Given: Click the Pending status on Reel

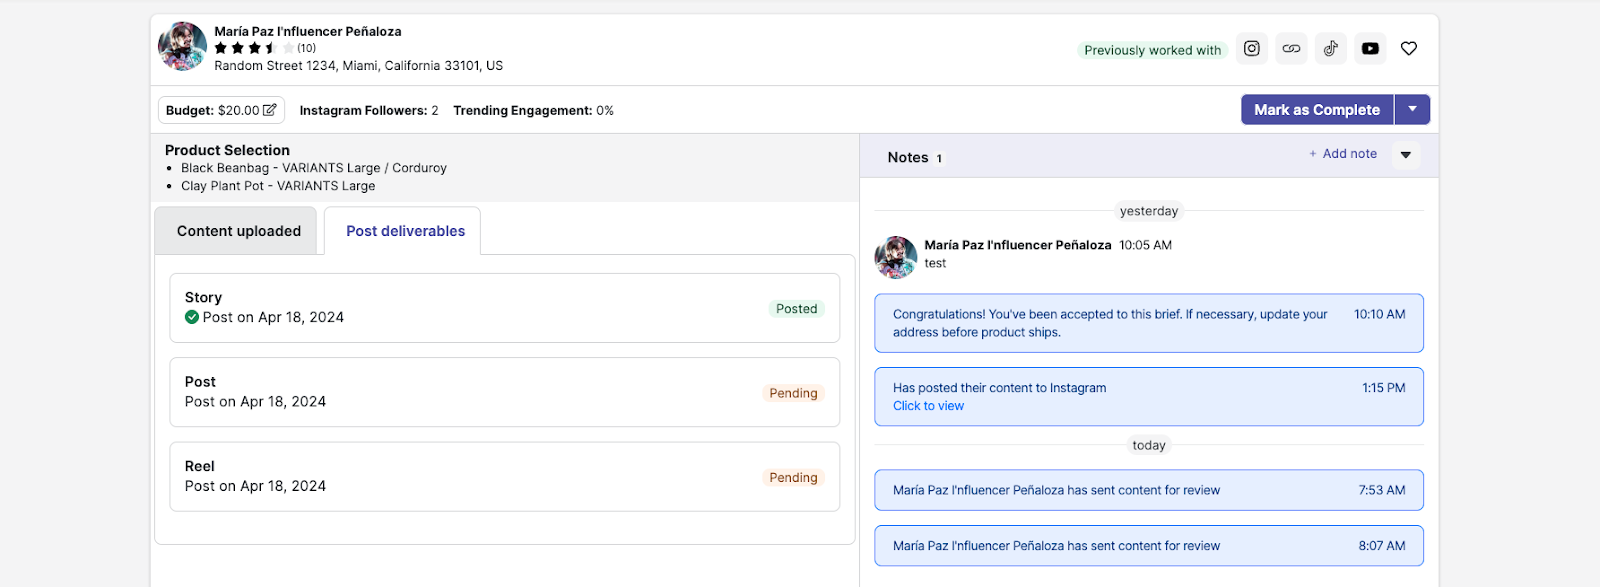Looking at the screenshot, I should [x=793, y=478].
